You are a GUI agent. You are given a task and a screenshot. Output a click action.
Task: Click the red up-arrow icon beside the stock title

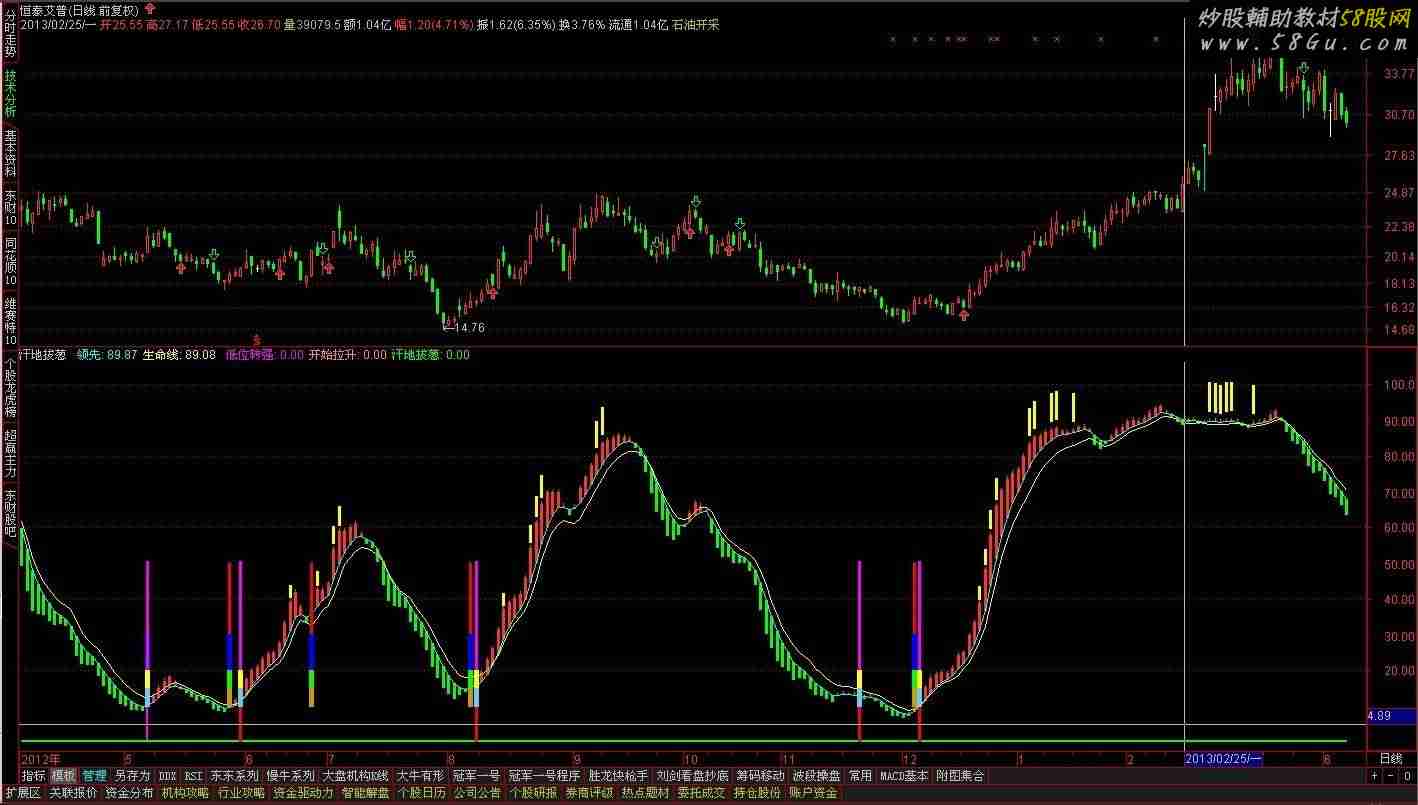150,8
